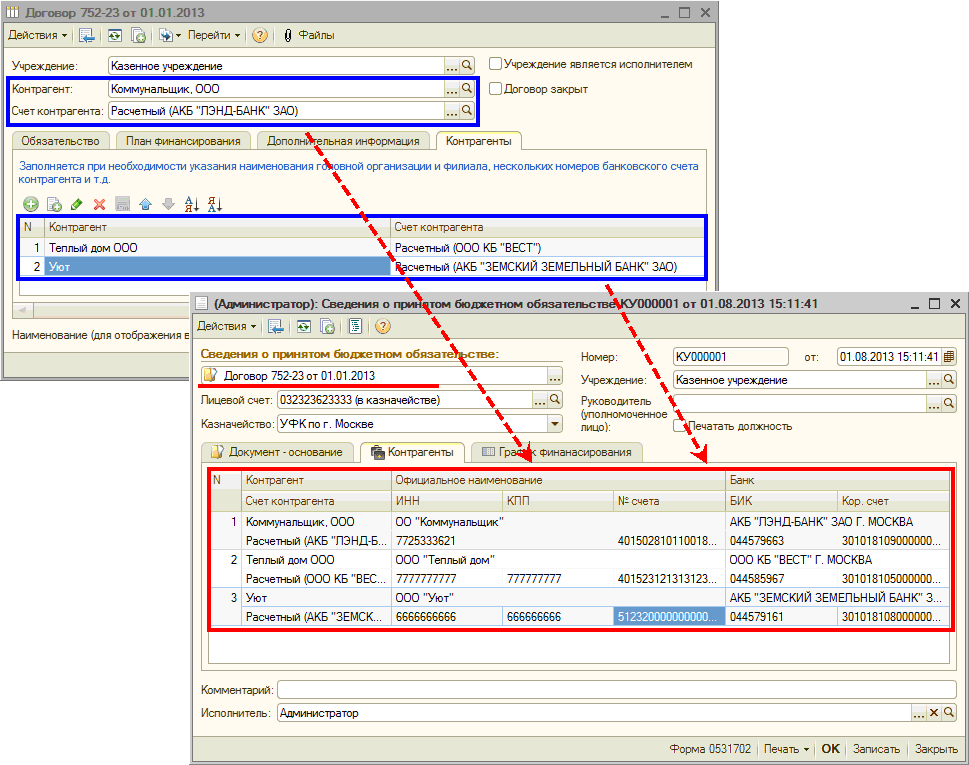The height and width of the screenshot is (765, 969).
Task: Click find-in-list icon in the Сведения window toolbar
Action: click(276, 326)
